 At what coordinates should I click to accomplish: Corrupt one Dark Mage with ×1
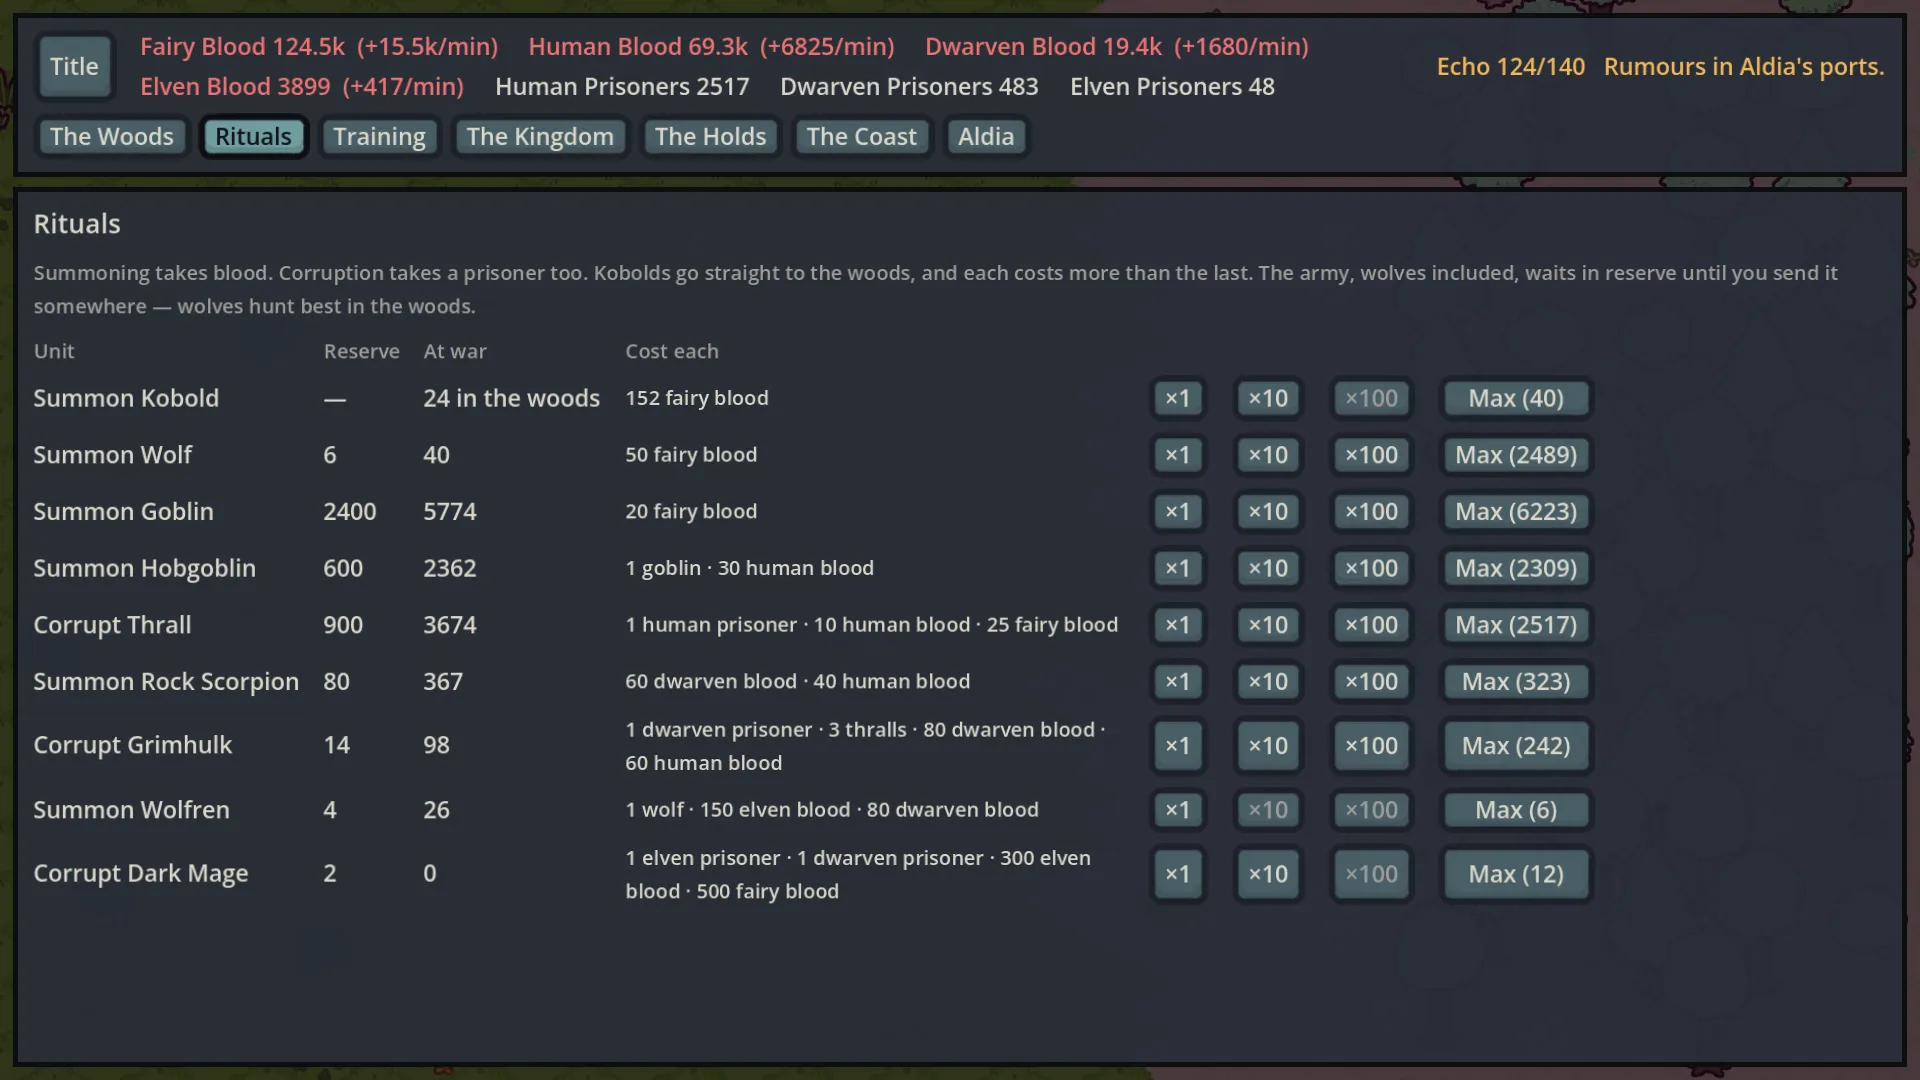tap(1178, 874)
